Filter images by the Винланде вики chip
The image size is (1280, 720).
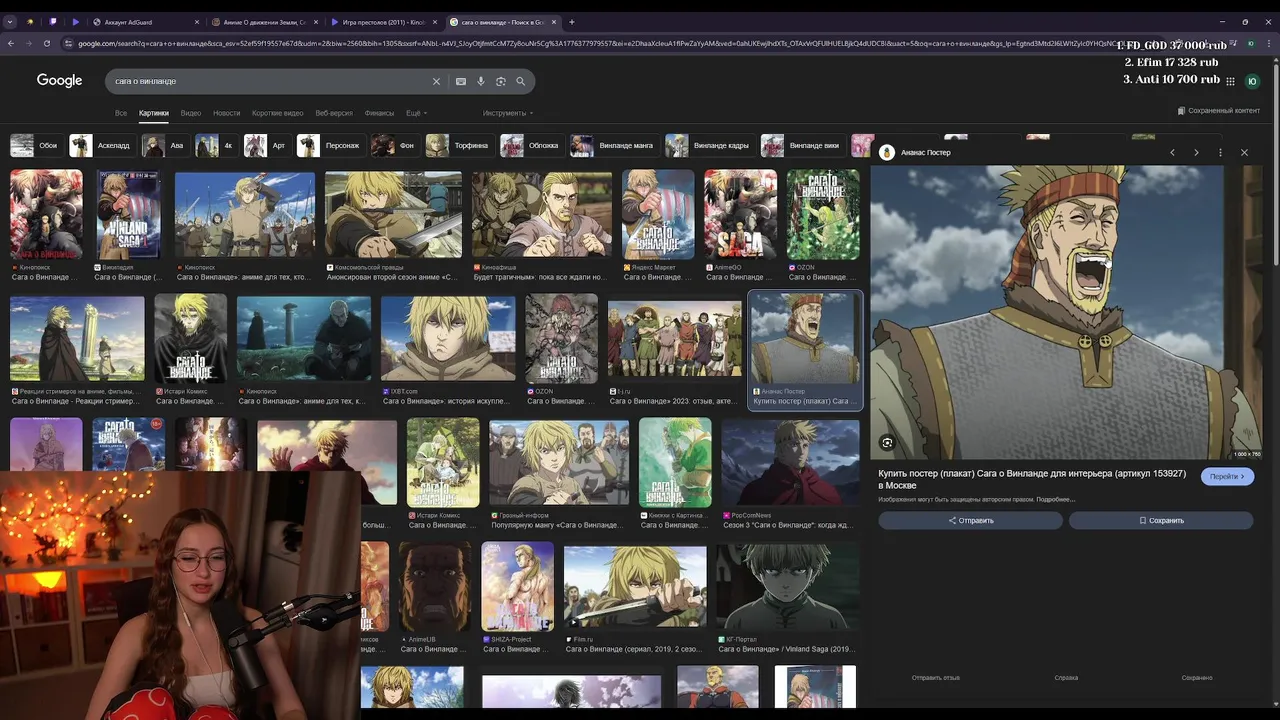coord(803,146)
